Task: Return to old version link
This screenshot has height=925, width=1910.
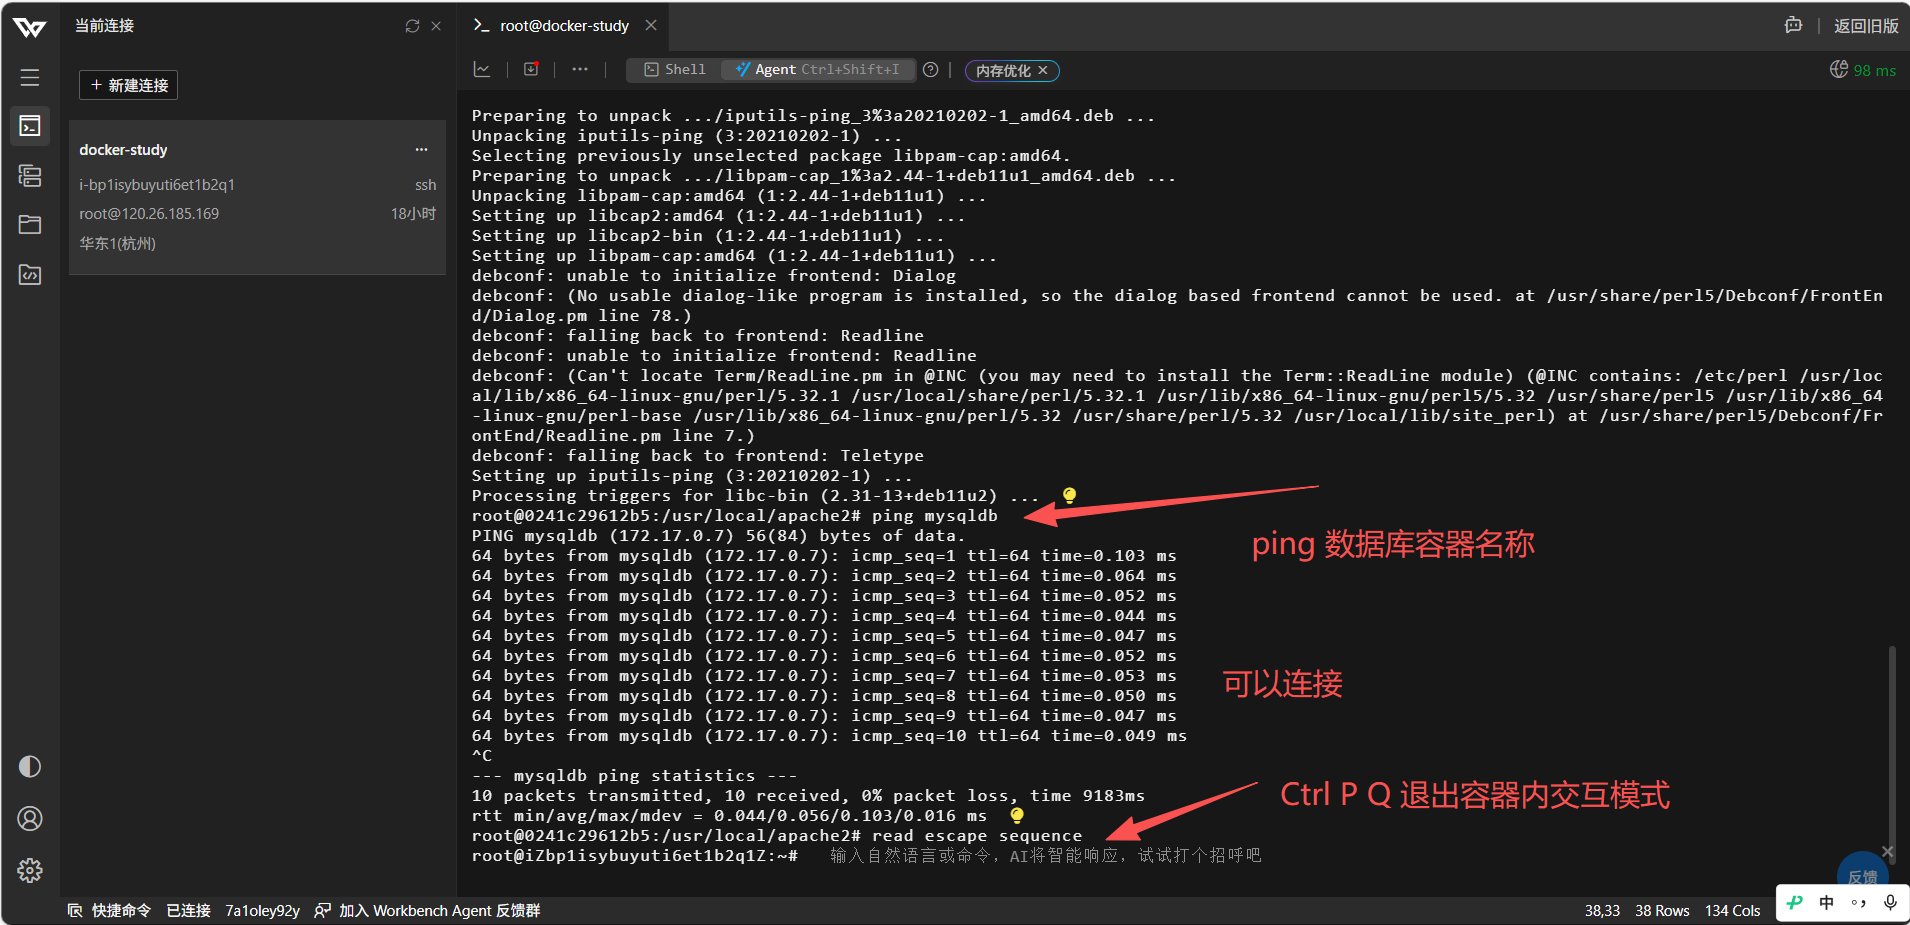Action: [1866, 26]
